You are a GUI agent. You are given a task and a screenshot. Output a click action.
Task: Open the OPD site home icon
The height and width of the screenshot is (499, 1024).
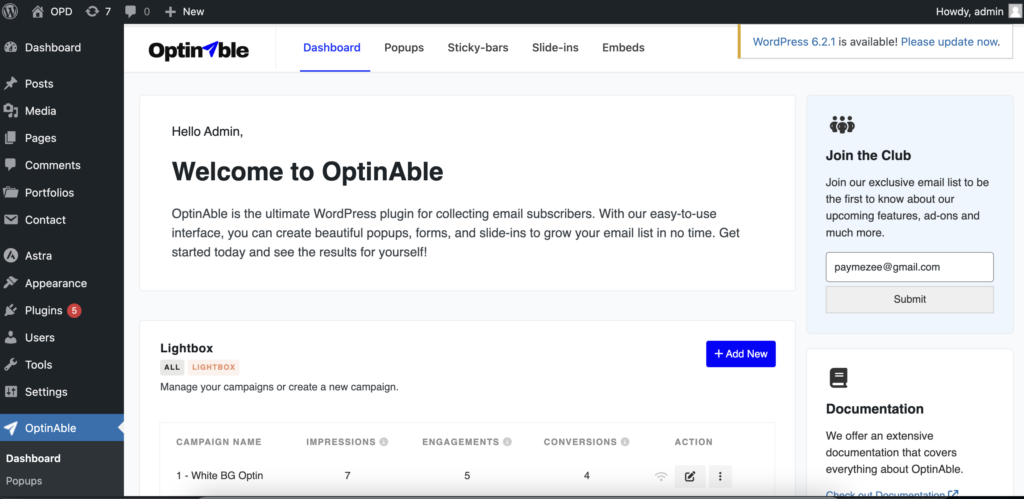pyautogui.click(x=38, y=11)
